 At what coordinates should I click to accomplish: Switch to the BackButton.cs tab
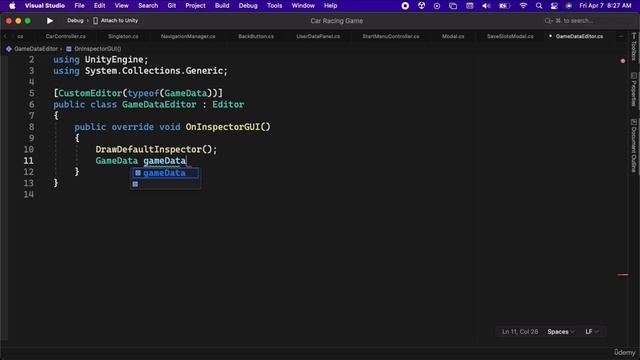[x=256, y=36]
